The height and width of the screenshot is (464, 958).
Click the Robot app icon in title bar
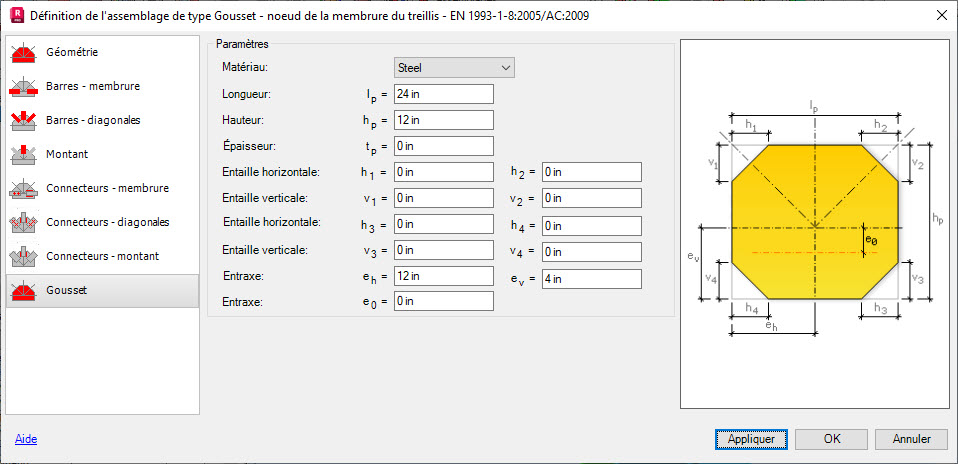(x=14, y=15)
